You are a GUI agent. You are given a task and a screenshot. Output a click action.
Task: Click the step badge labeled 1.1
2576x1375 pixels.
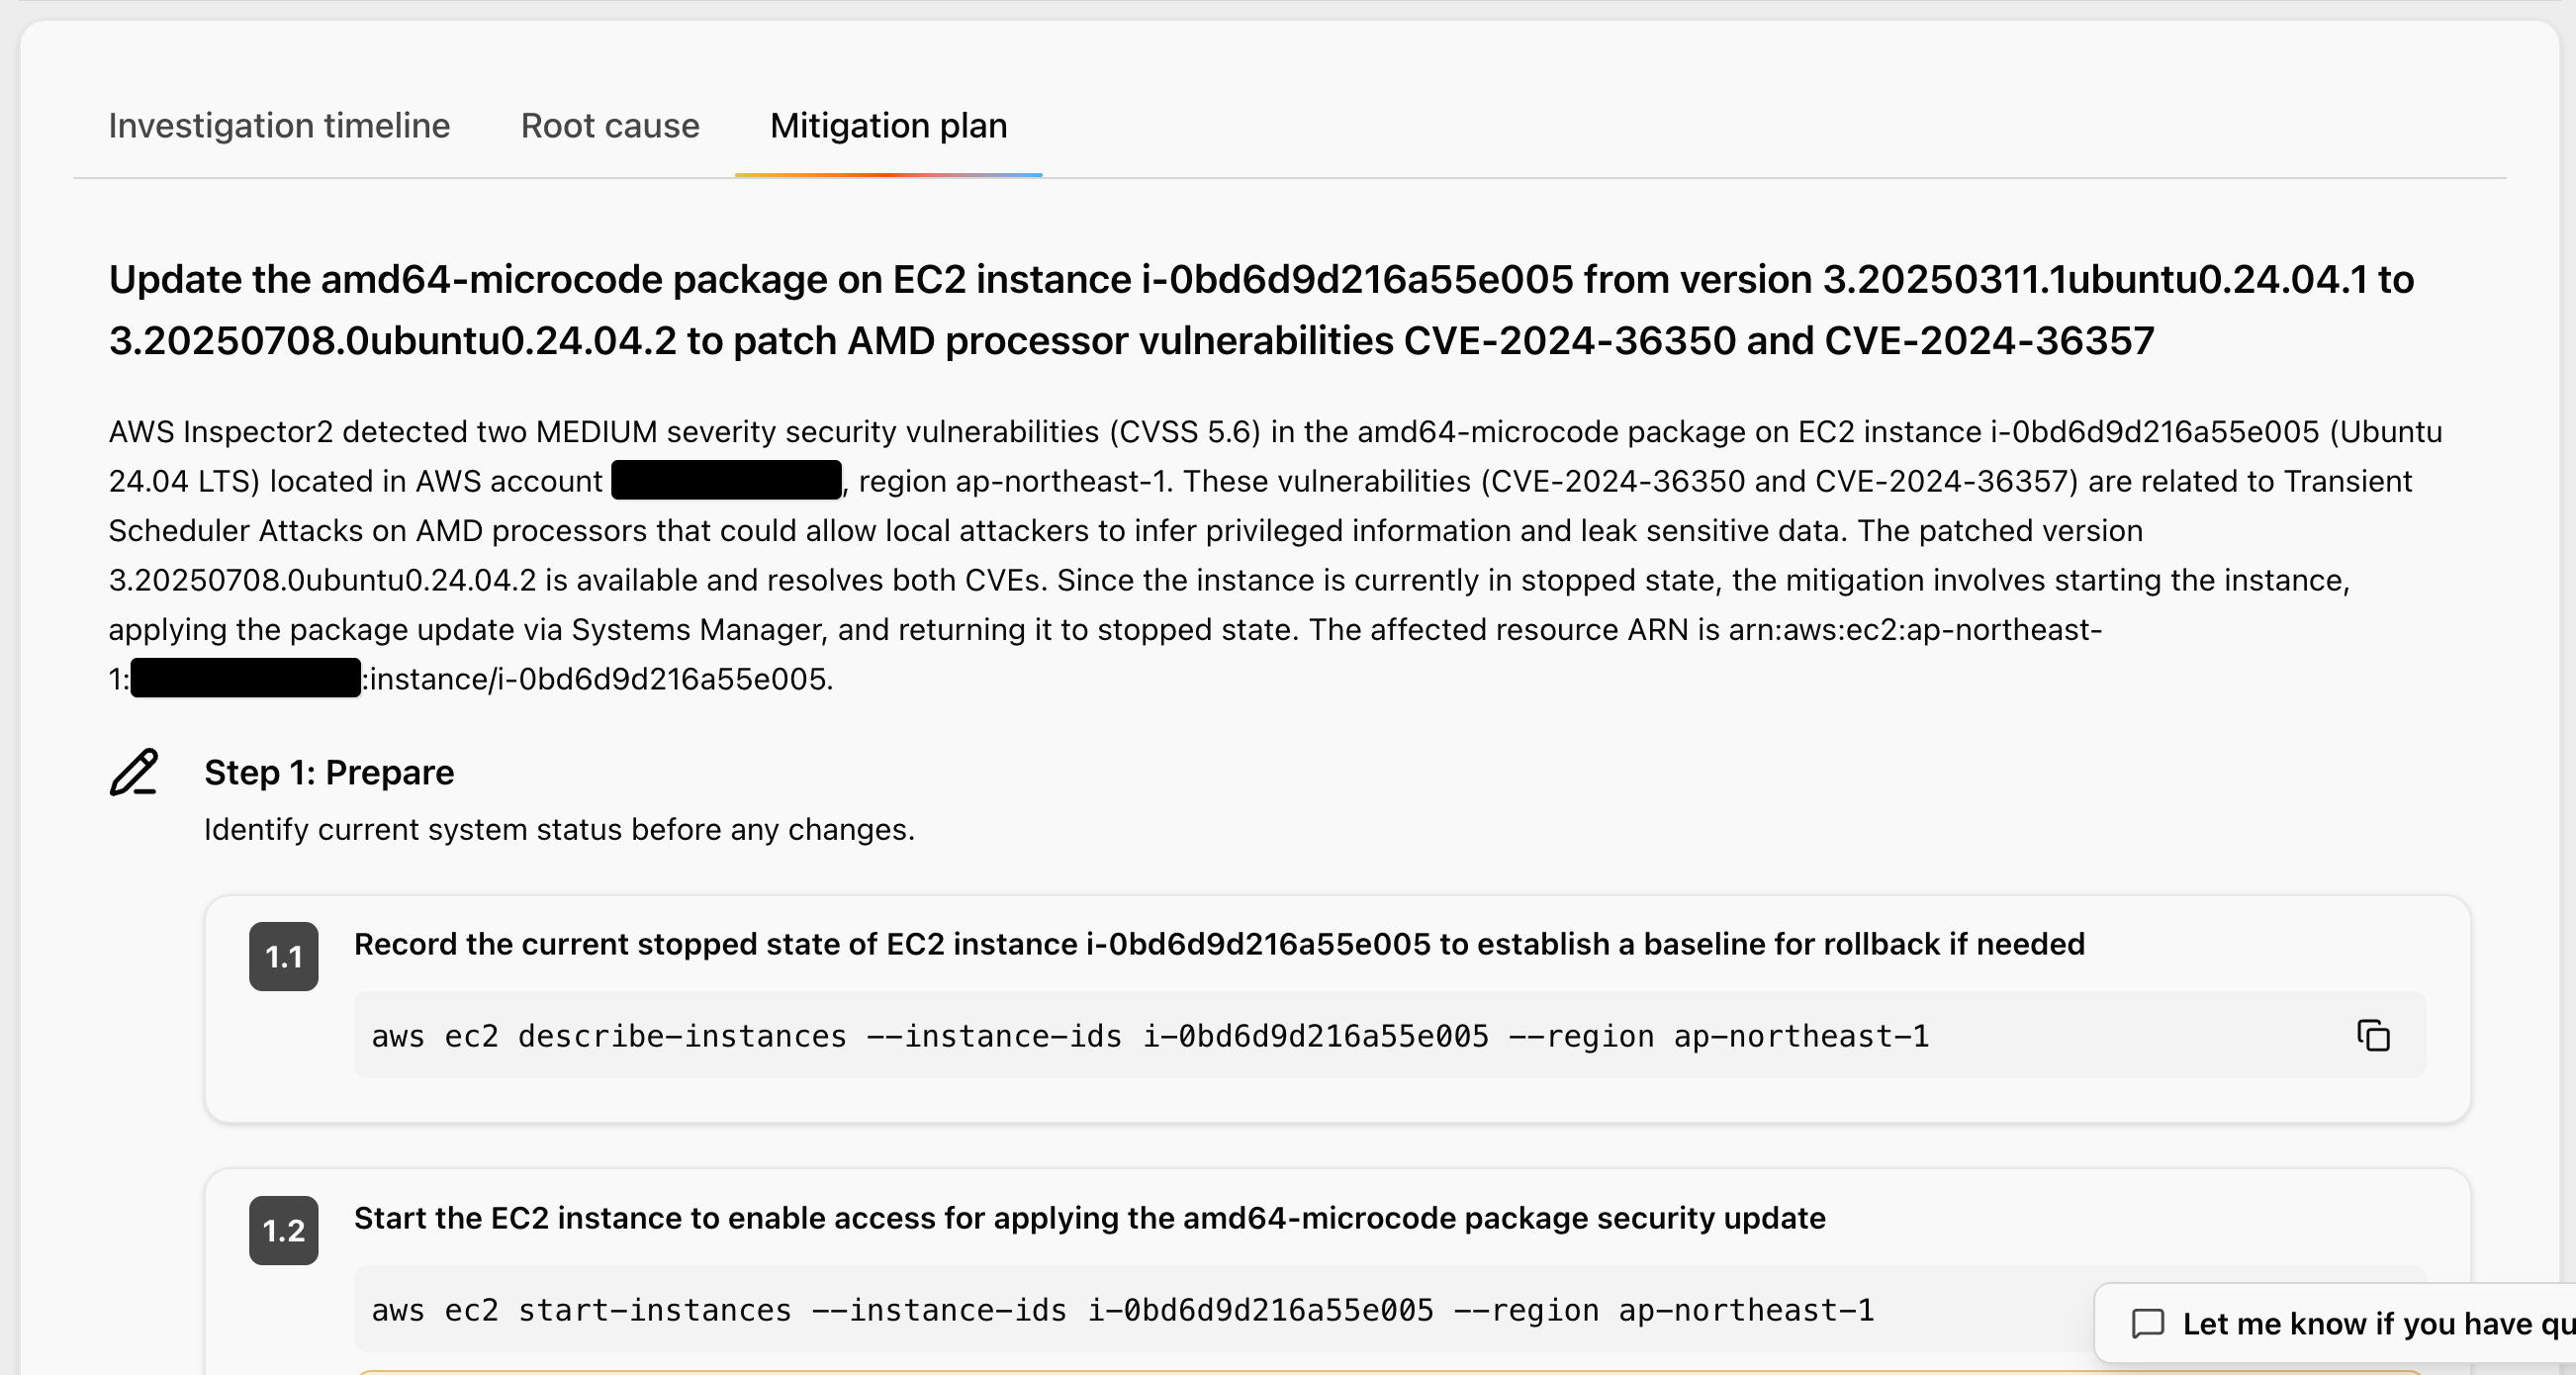coord(284,957)
